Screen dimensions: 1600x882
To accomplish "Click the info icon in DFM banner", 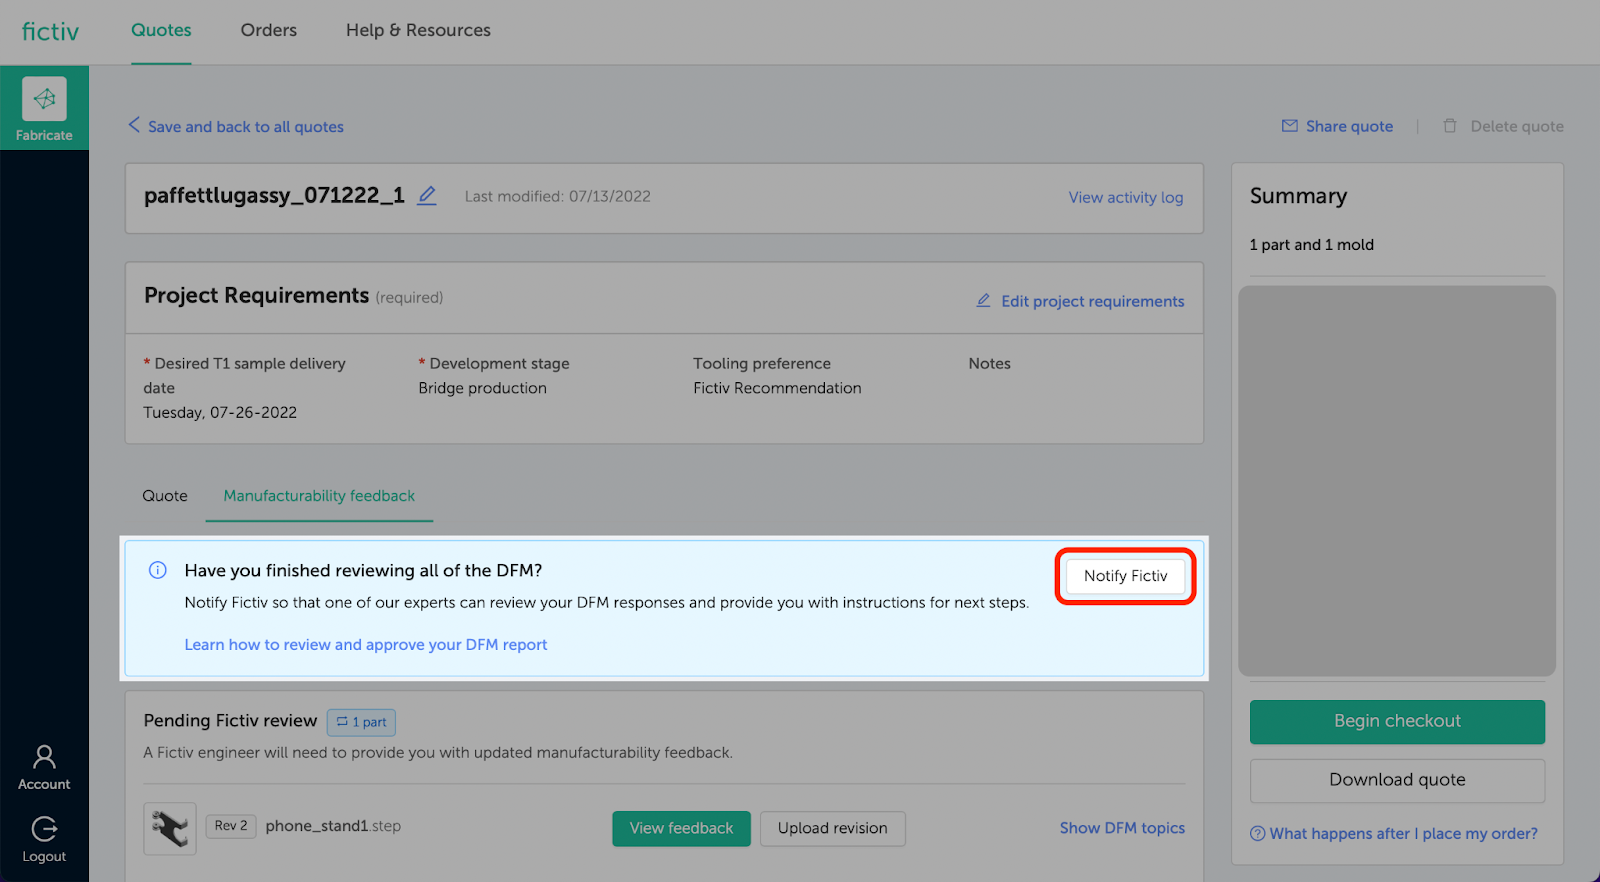I will click(x=158, y=570).
